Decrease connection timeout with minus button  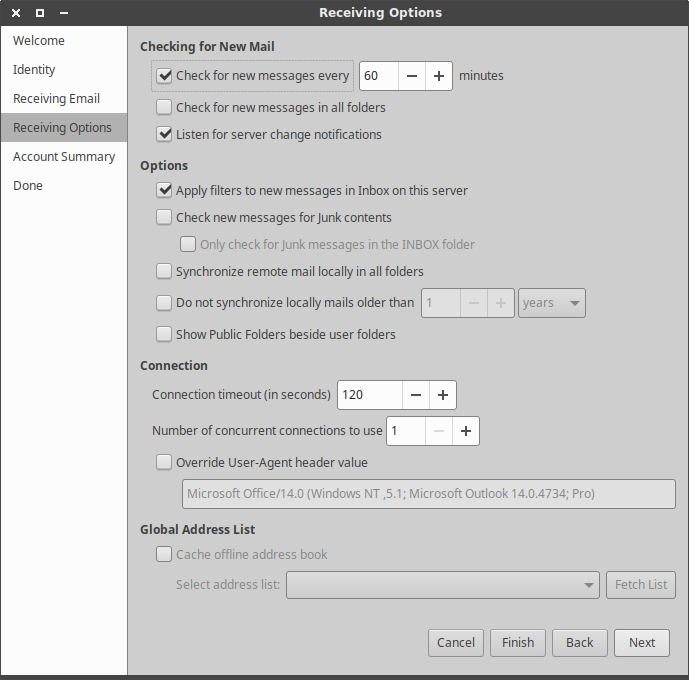[x=416, y=395]
